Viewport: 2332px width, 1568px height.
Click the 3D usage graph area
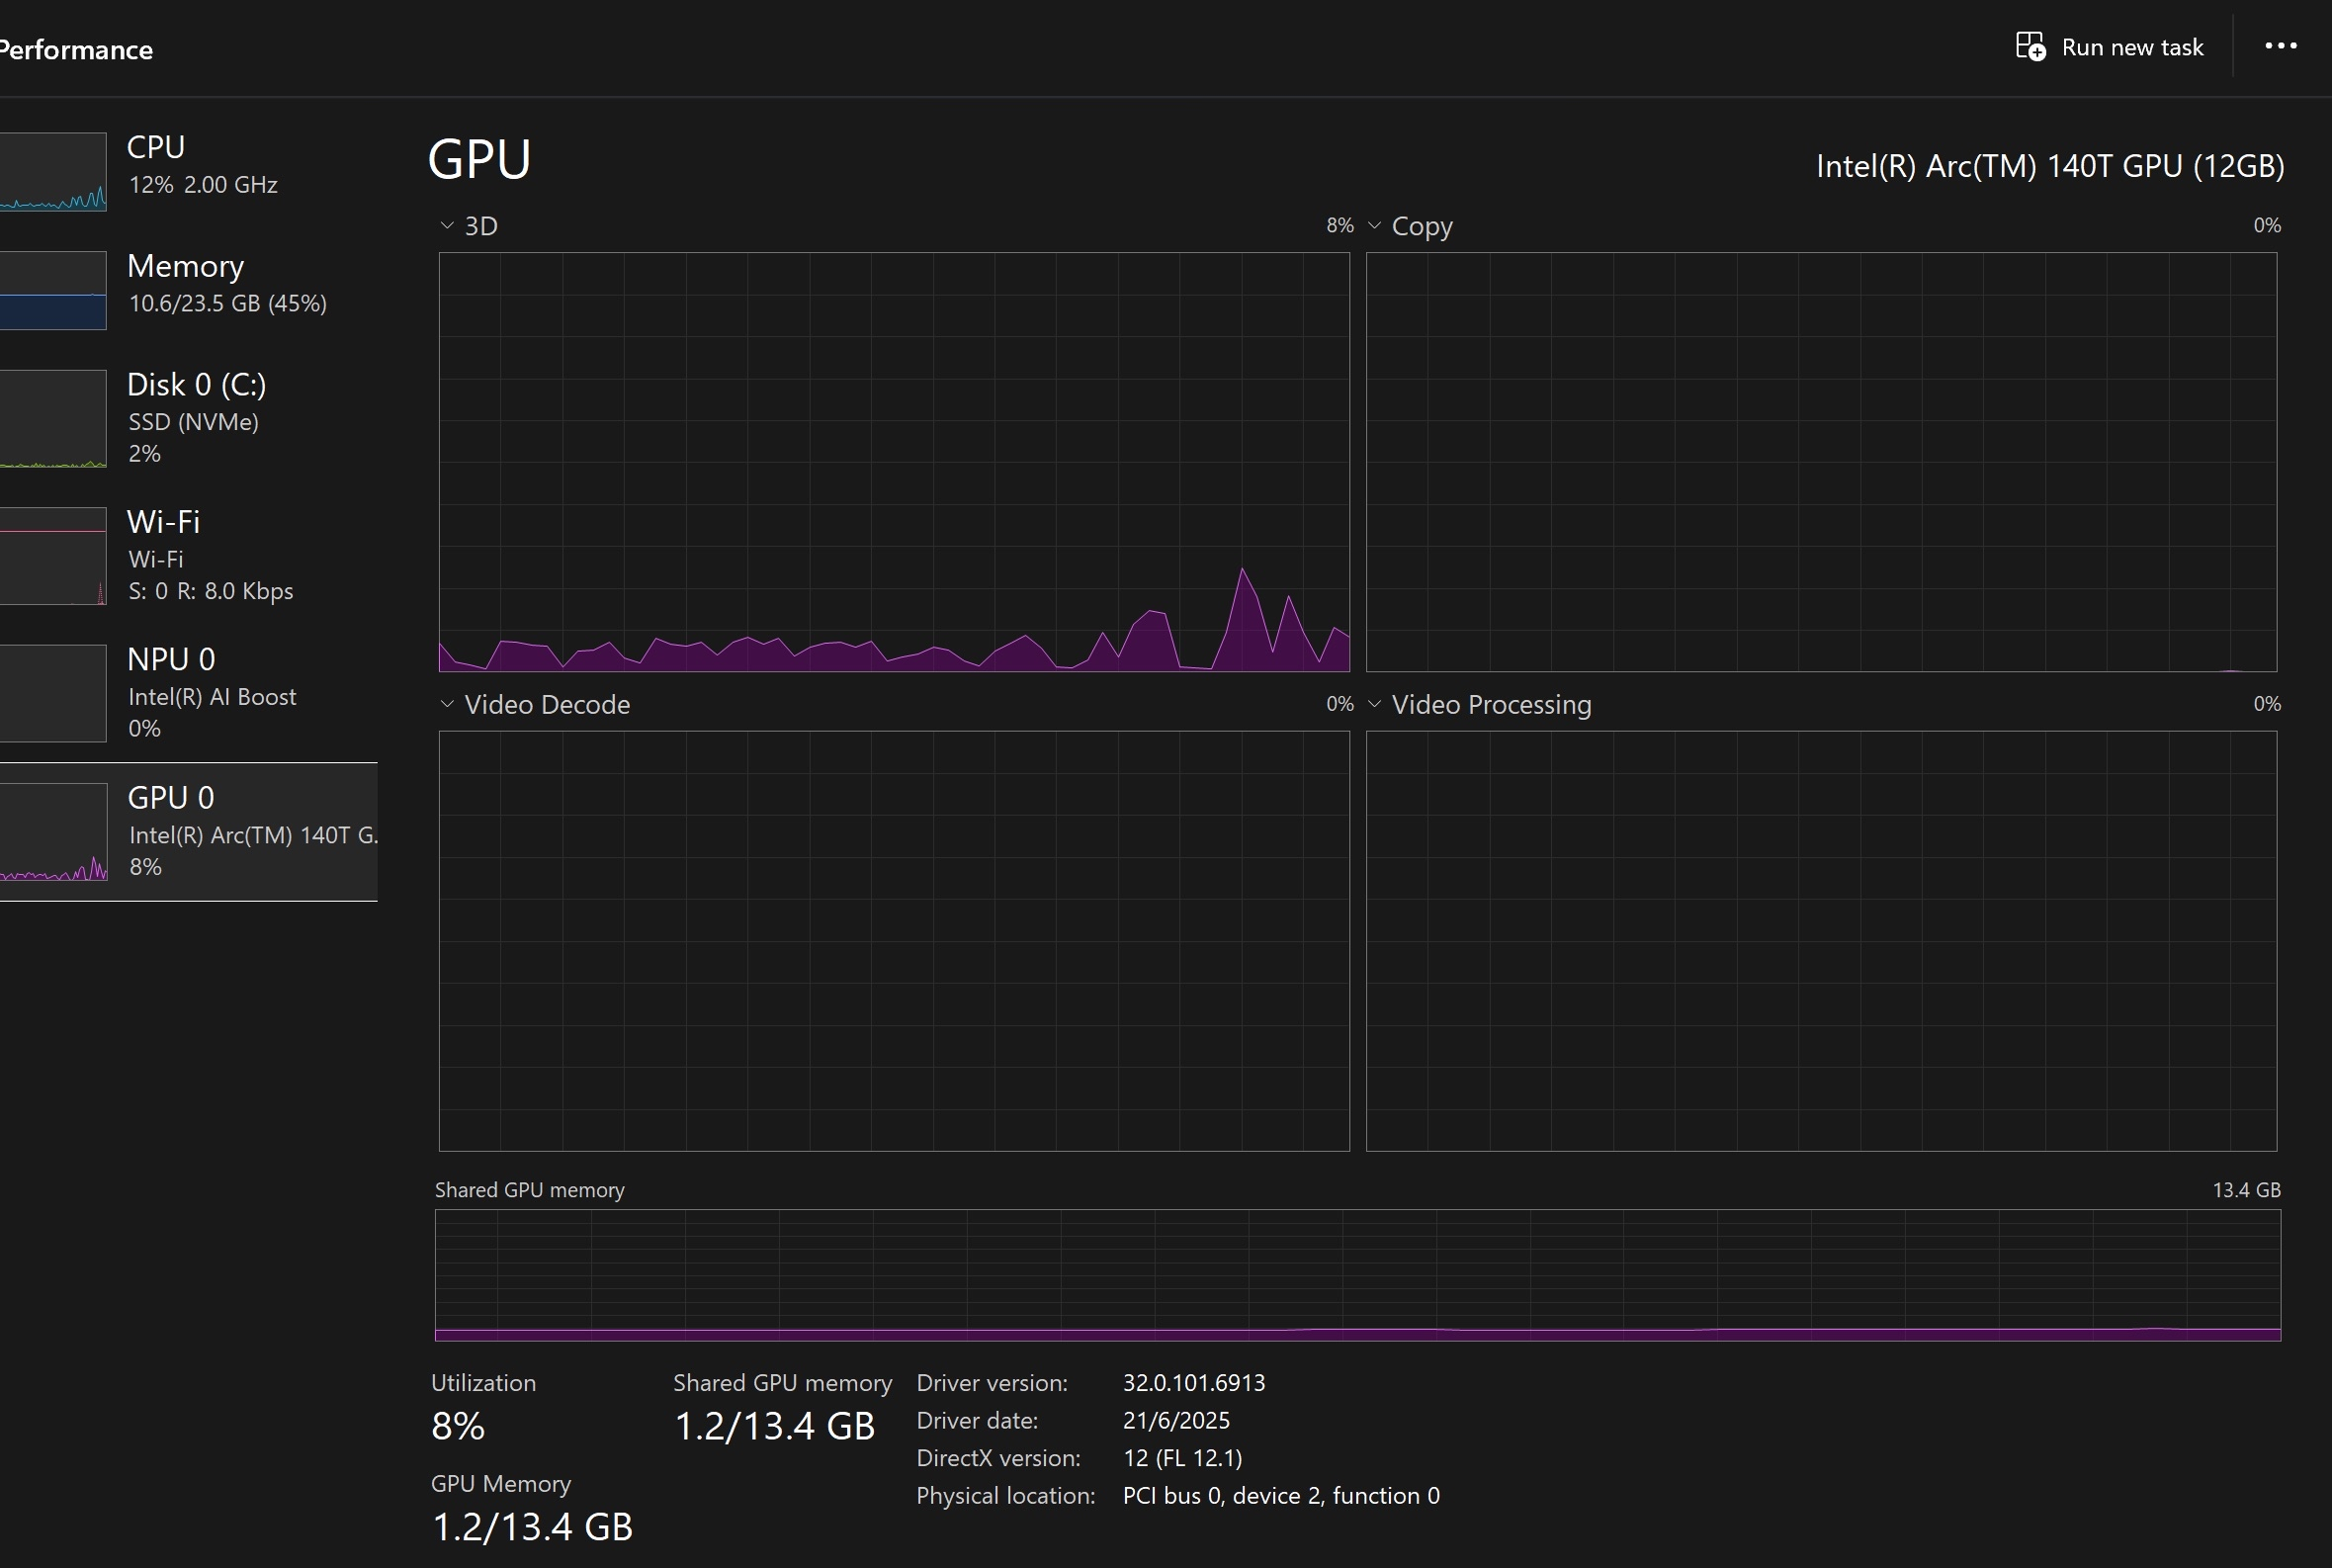(x=894, y=461)
